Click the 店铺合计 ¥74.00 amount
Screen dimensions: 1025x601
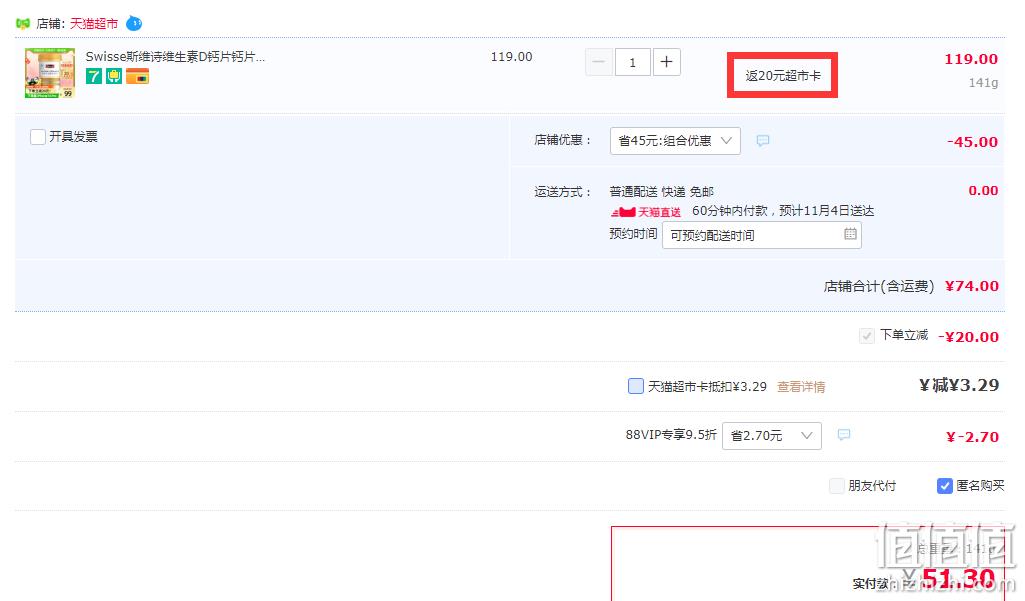click(971, 286)
